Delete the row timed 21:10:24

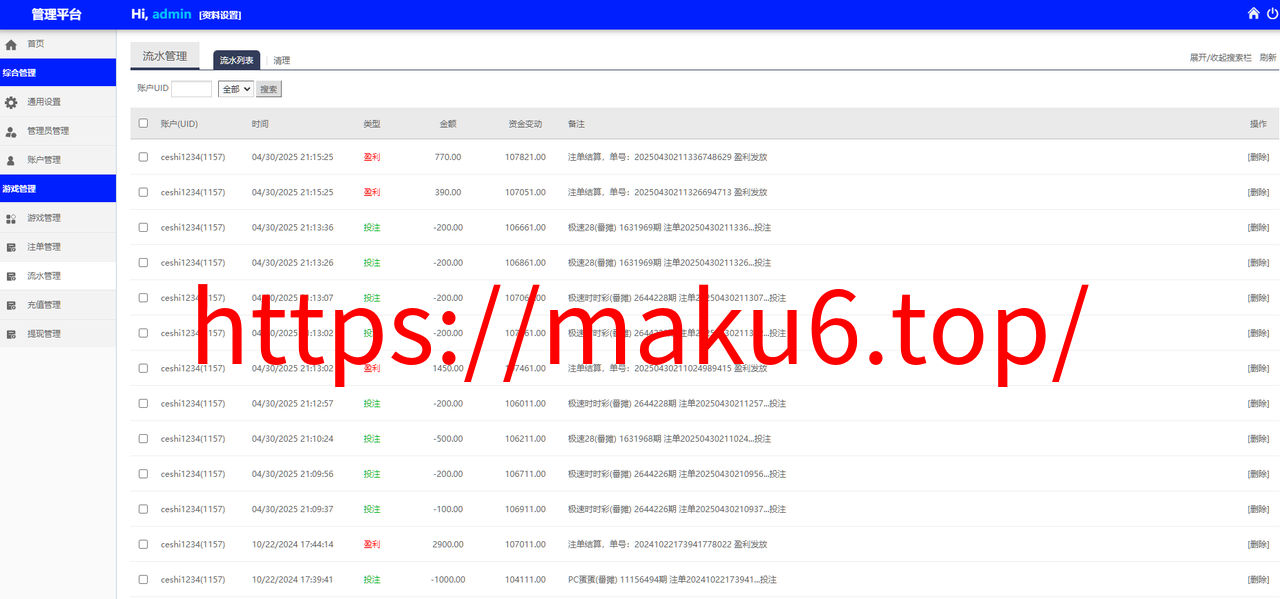click(1258, 438)
